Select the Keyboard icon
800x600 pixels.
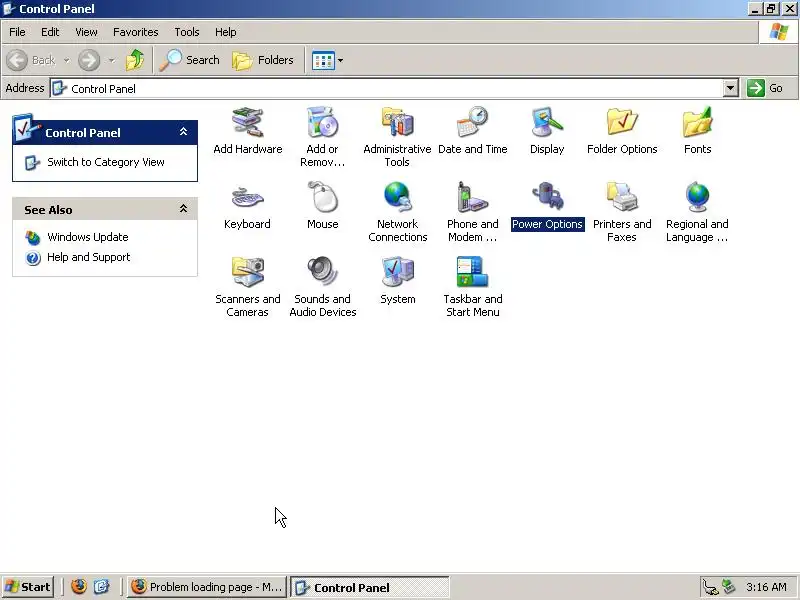coord(247,197)
